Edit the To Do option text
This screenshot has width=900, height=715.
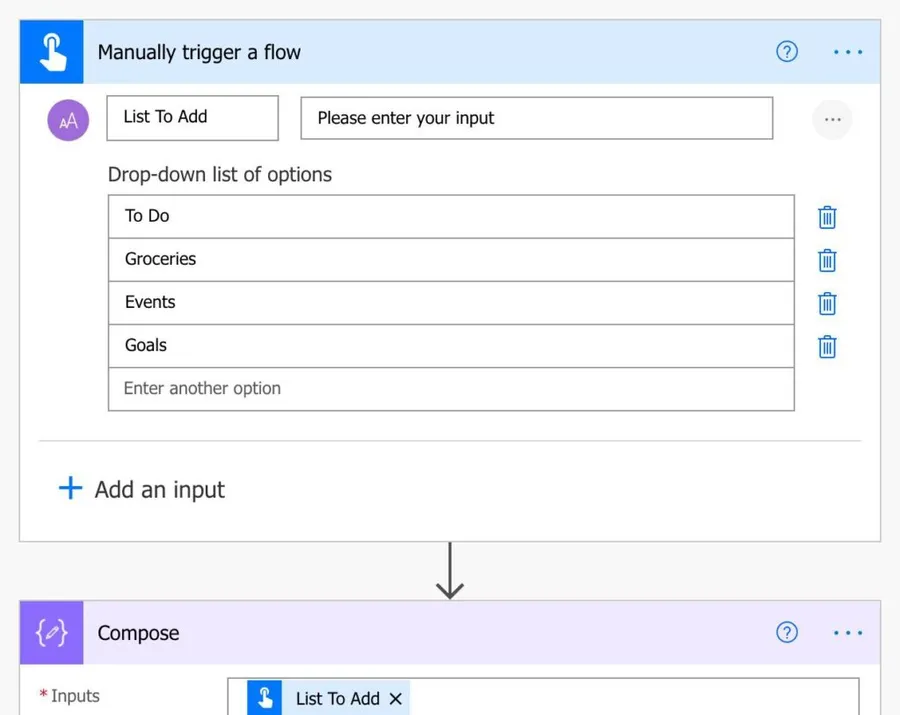click(450, 216)
